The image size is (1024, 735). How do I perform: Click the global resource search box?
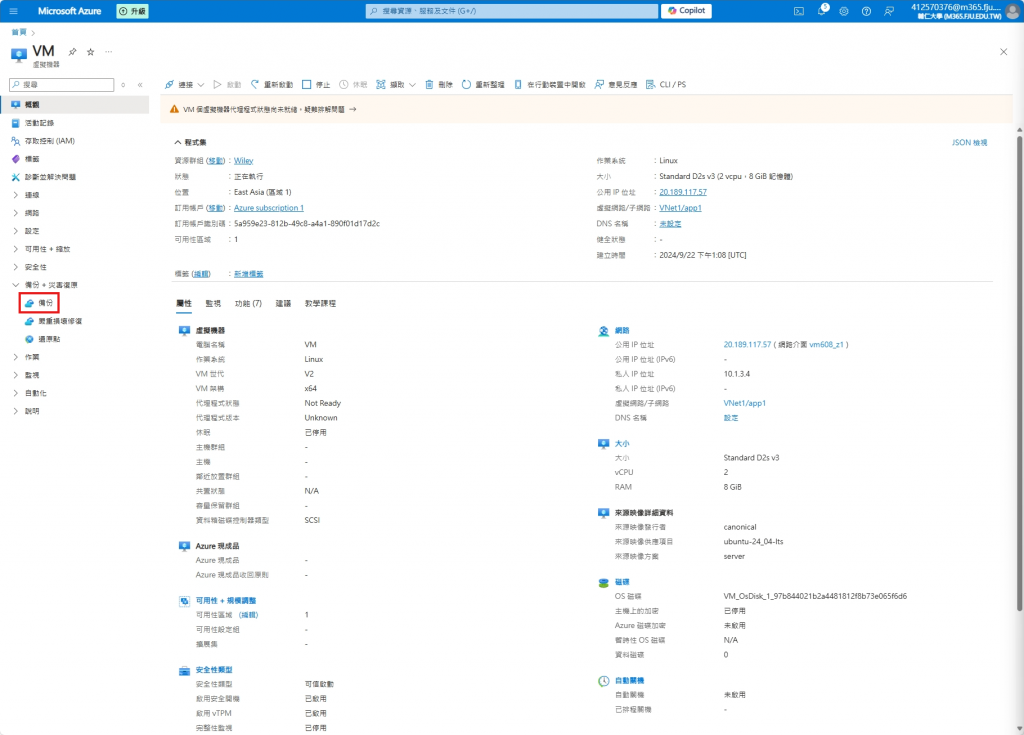point(512,11)
